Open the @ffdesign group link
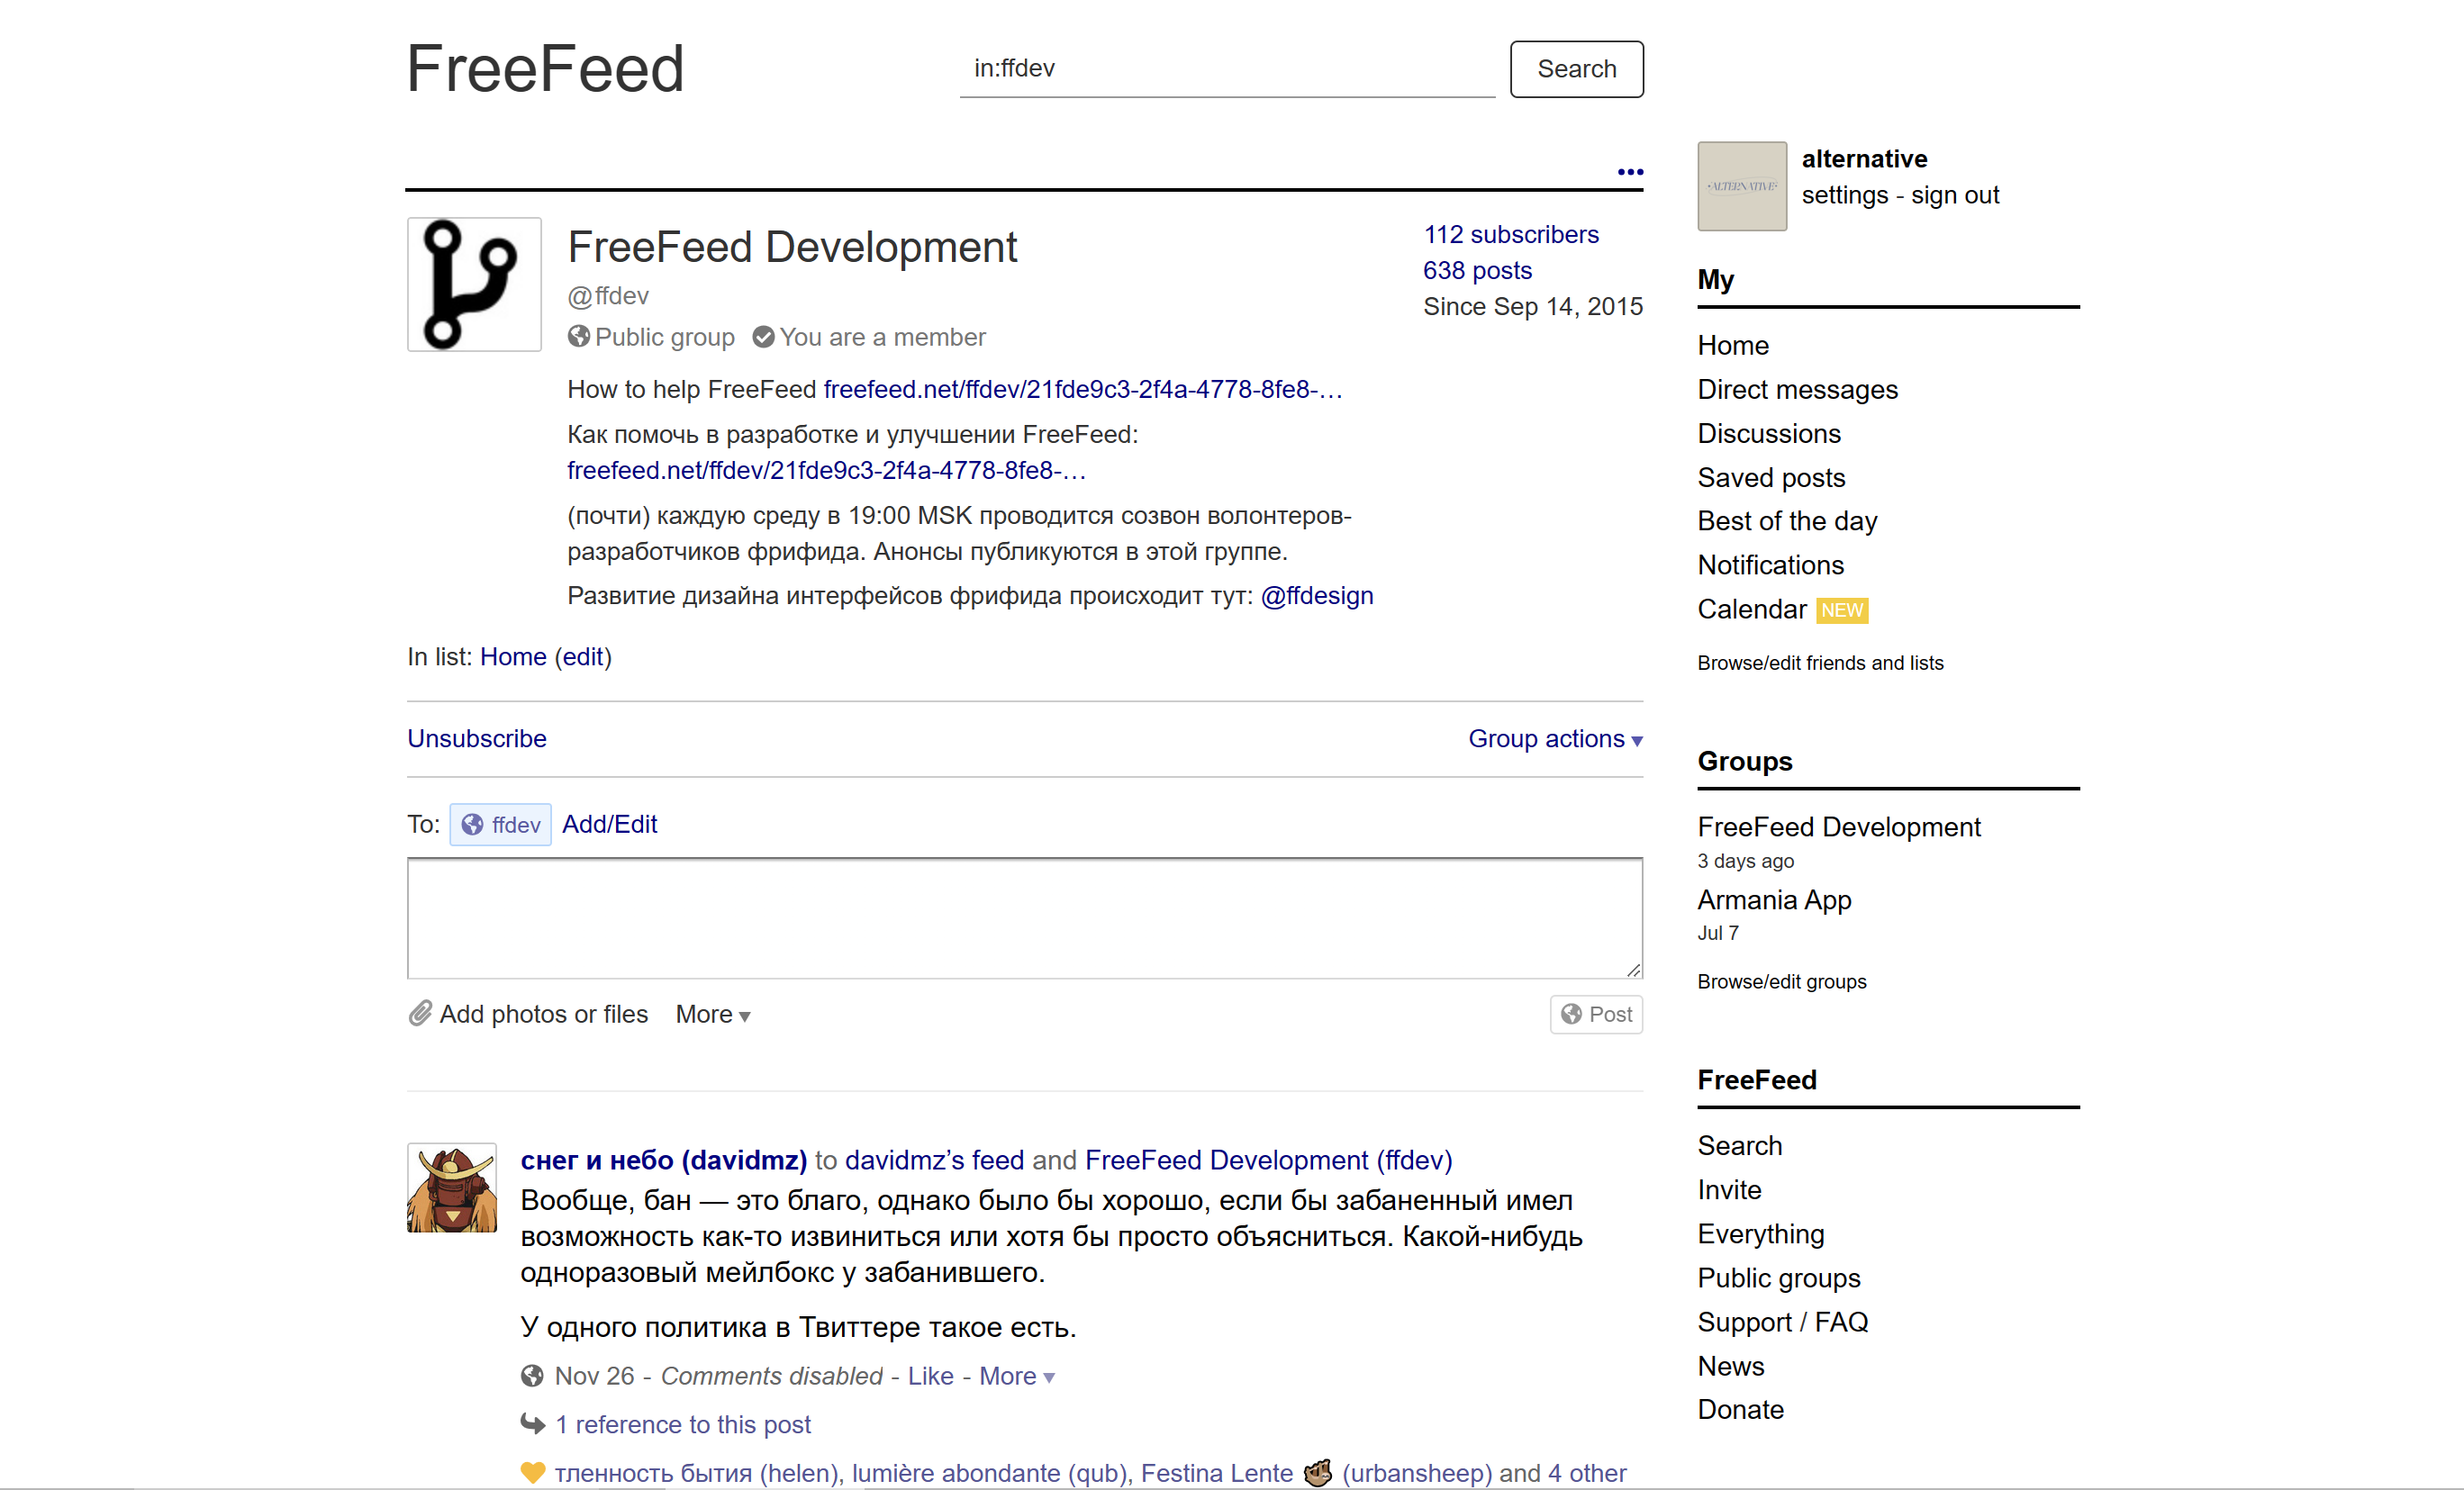The image size is (2464, 1490). pos(1317,596)
